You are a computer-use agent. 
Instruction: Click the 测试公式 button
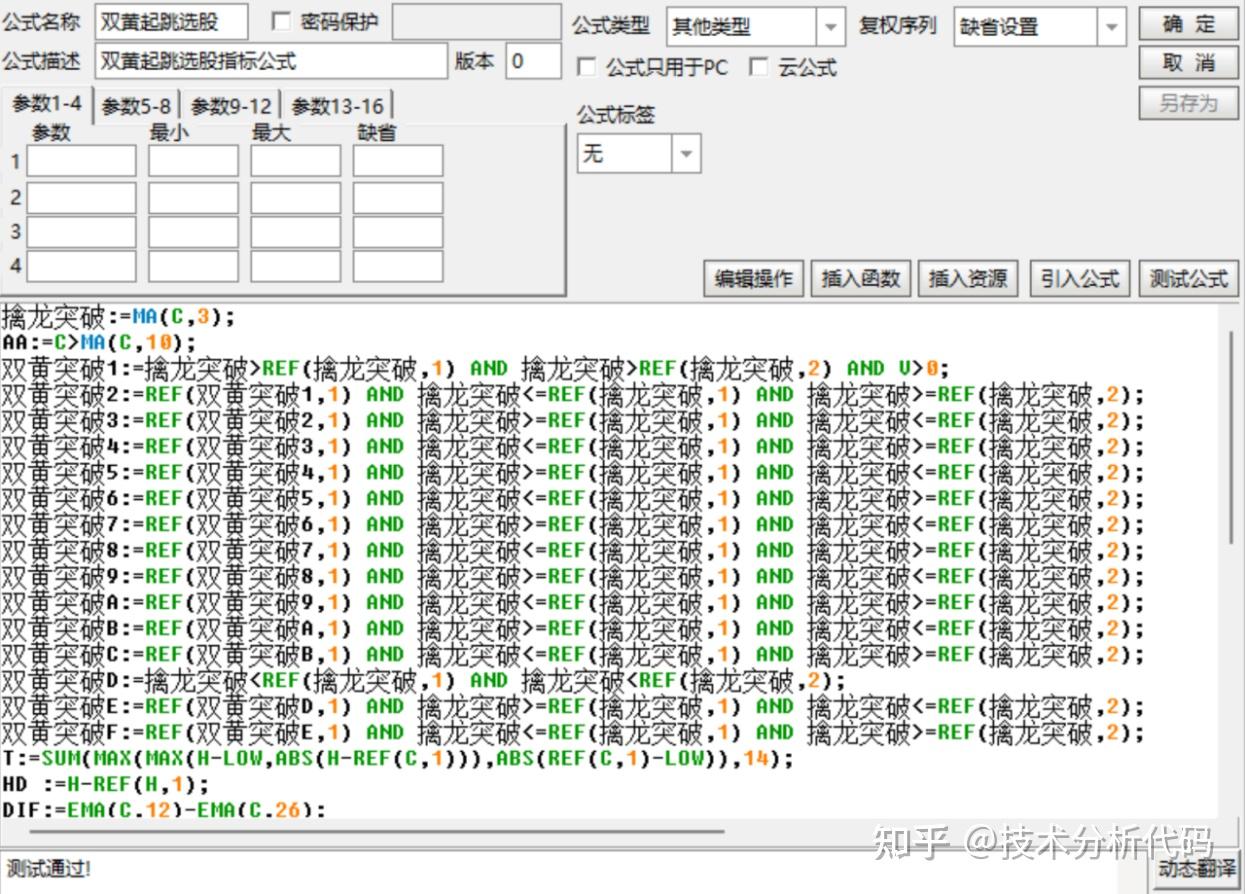[x=1189, y=278]
